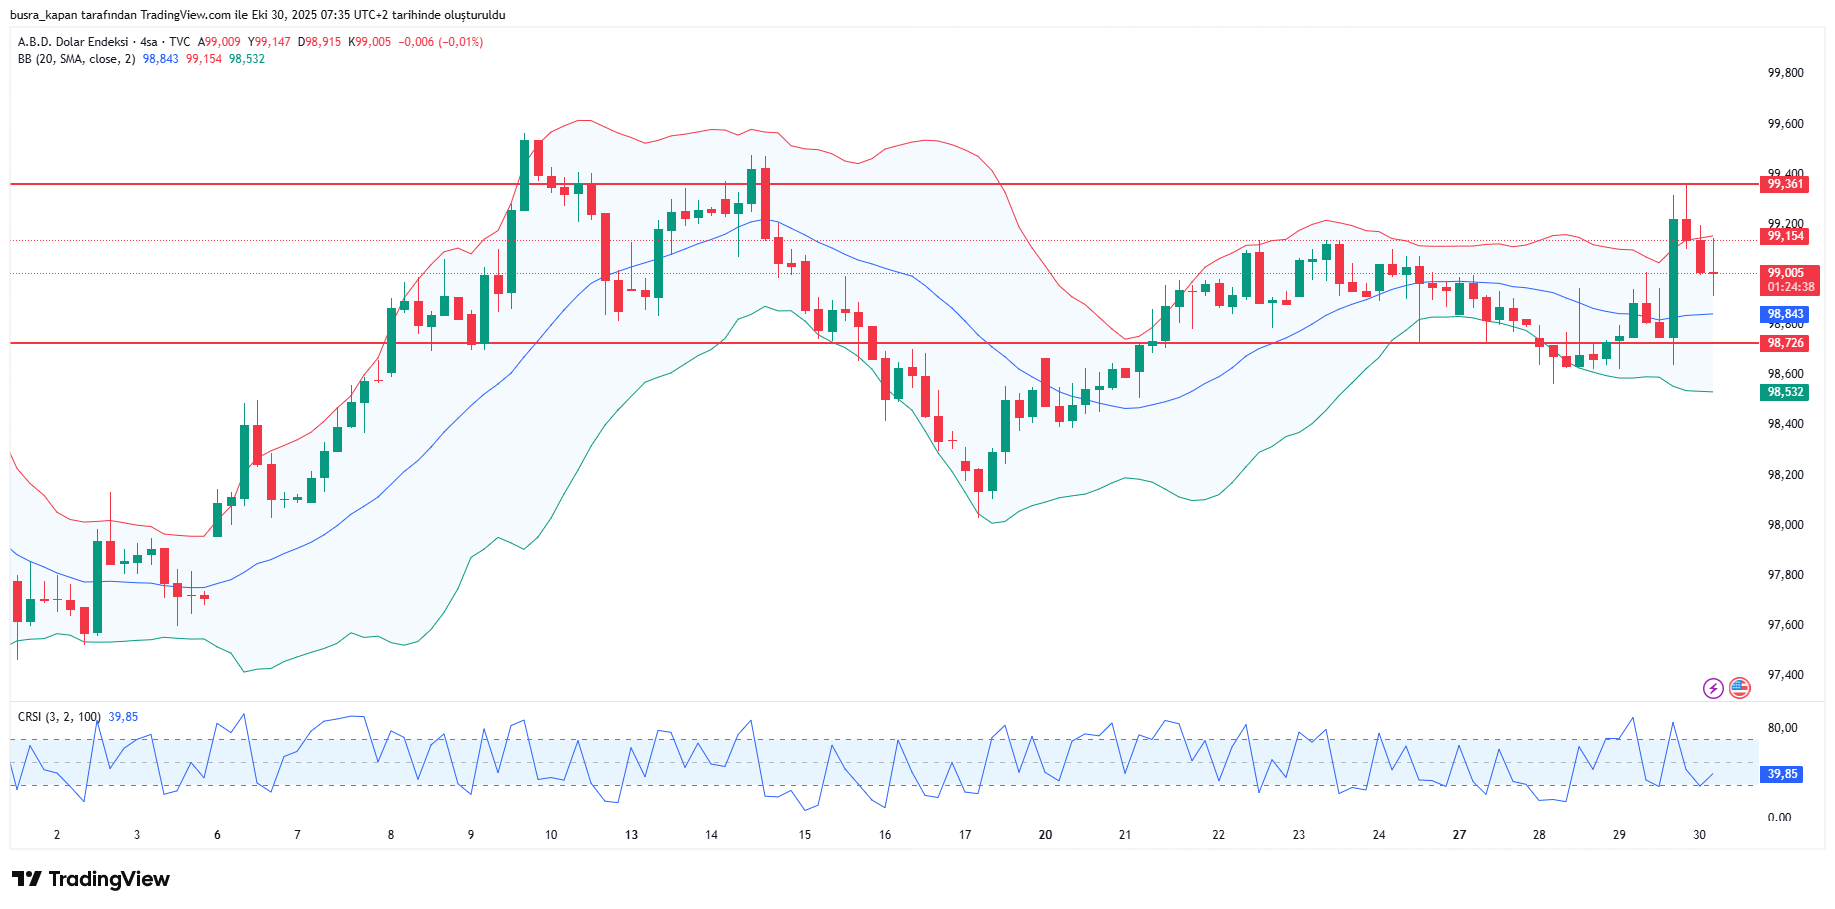Screen dimensions: 1835x909
Task: Click the green 98,532 lower band label
Action: pyautogui.click(x=1785, y=392)
